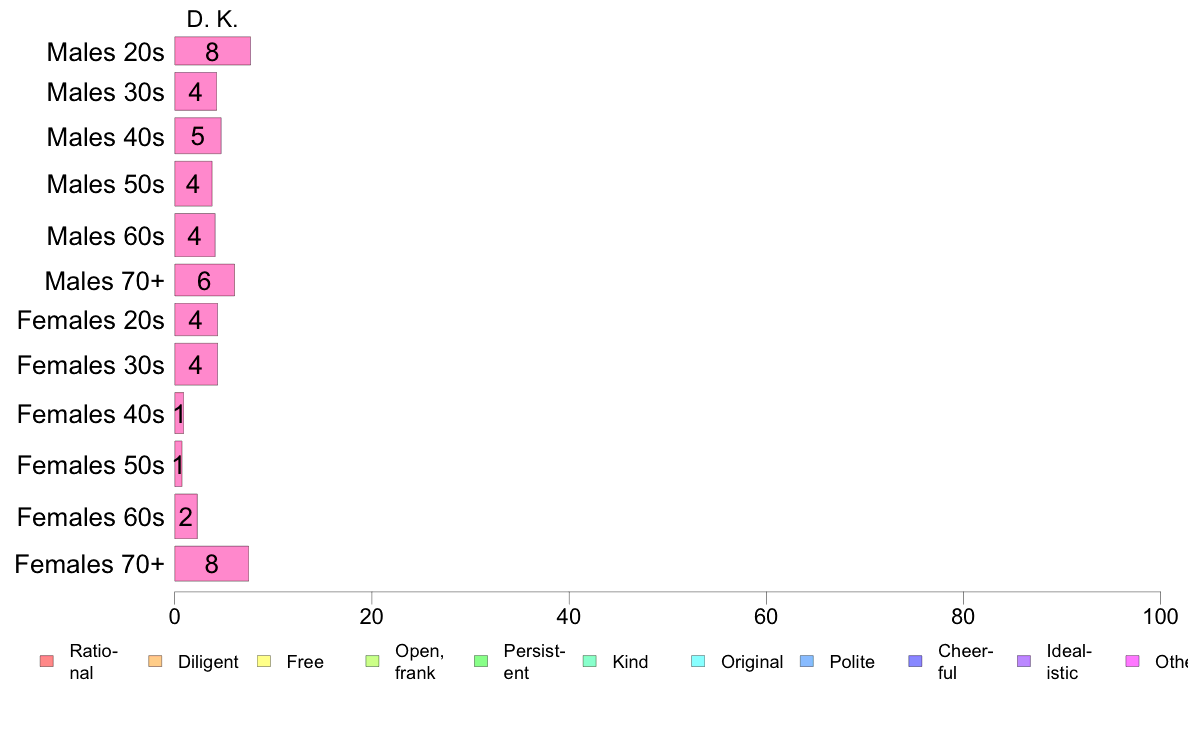This screenshot has height=736, width=1188.
Task: Click the Open, frank legend swatch
Action: [372, 661]
